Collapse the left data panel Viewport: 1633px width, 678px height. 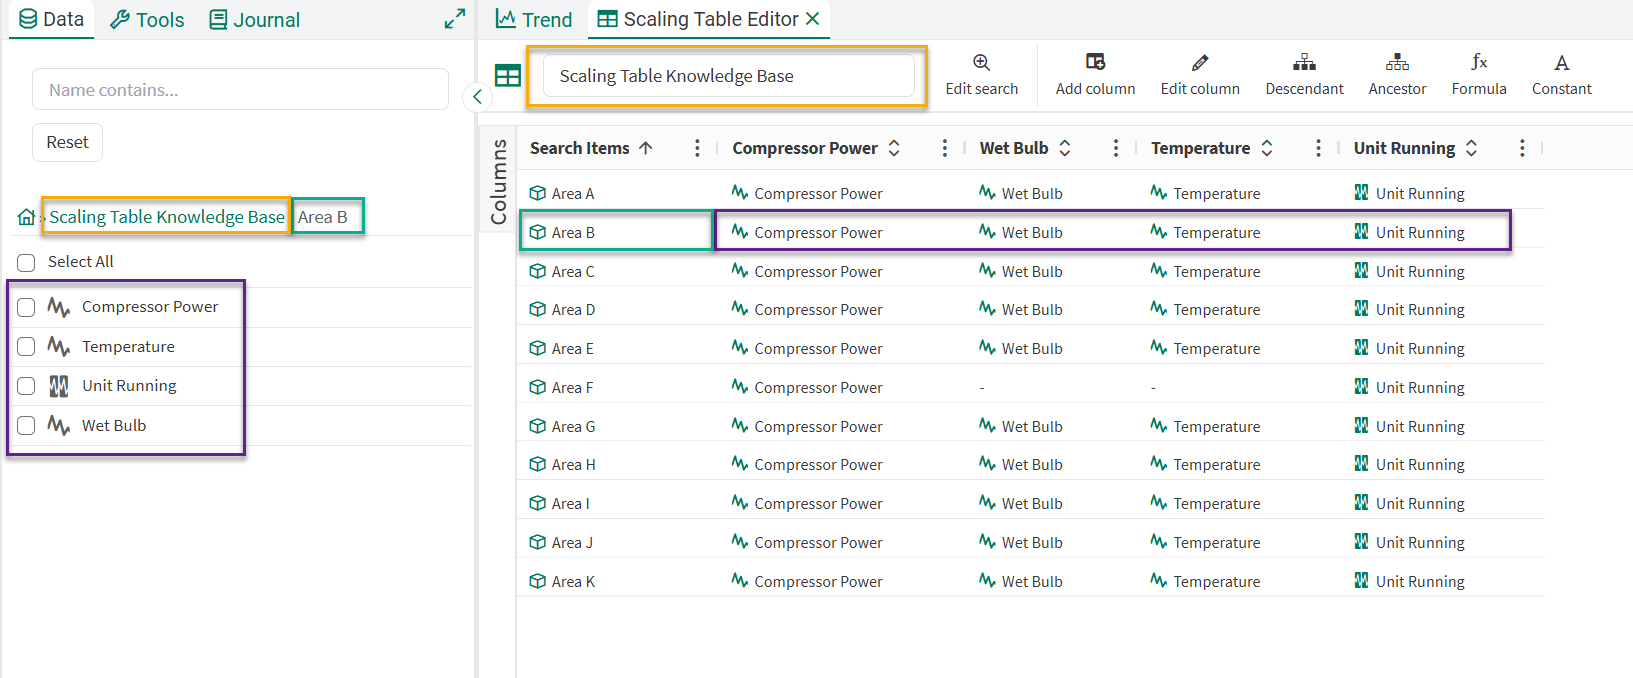point(477,97)
